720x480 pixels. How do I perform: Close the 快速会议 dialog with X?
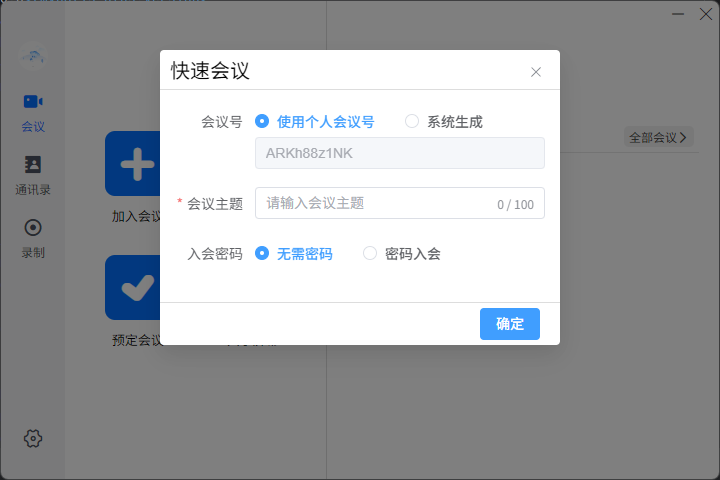tap(536, 72)
